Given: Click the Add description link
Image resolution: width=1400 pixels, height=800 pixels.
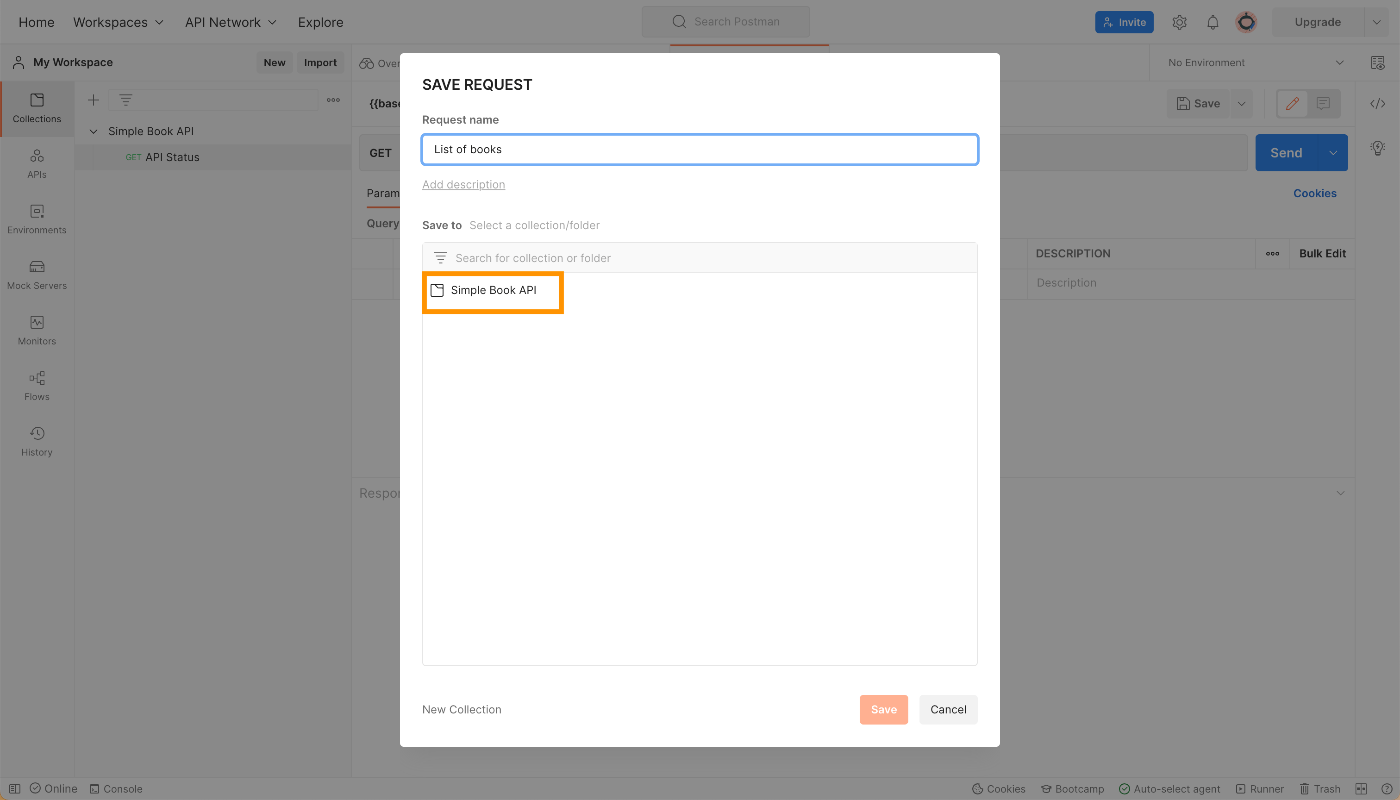Looking at the screenshot, I should 464,185.
